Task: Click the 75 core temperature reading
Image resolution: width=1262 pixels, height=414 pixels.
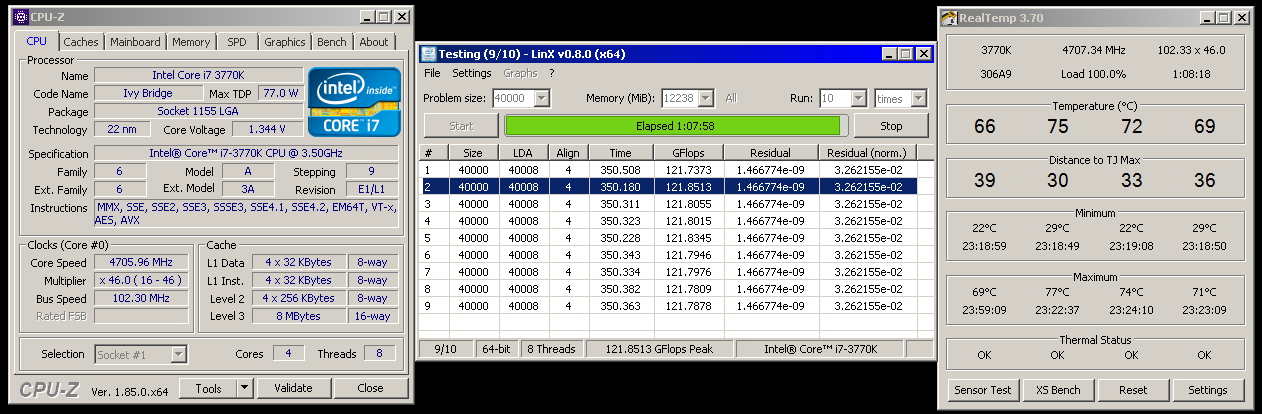Action: click(x=1058, y=126)
